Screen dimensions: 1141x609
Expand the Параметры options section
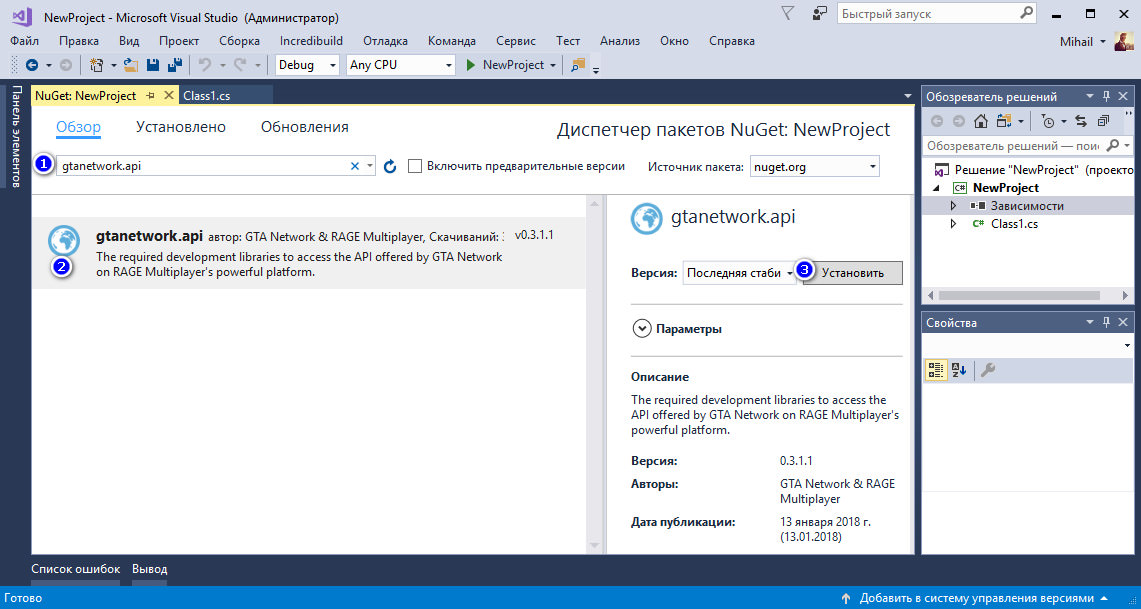pos(641,329)
